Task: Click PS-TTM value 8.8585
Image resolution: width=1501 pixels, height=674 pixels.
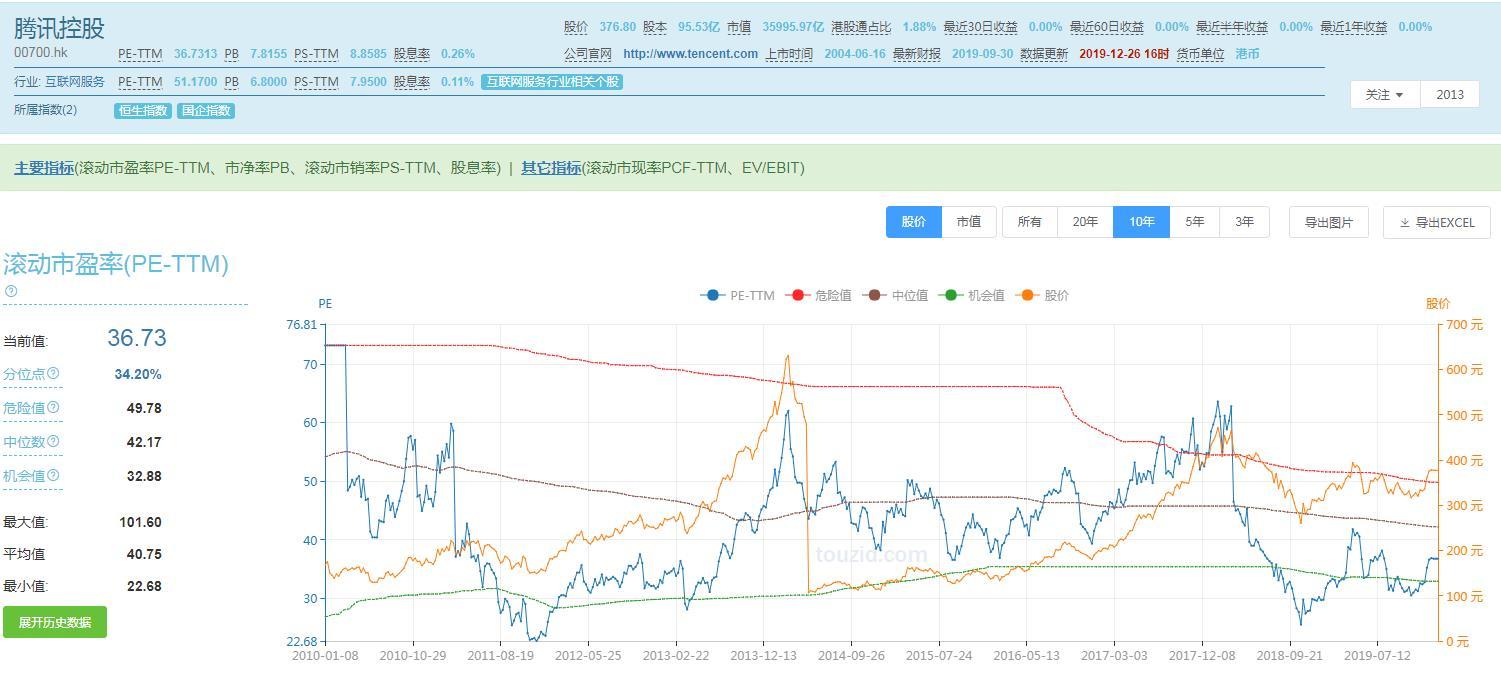Action: [368, 54]
